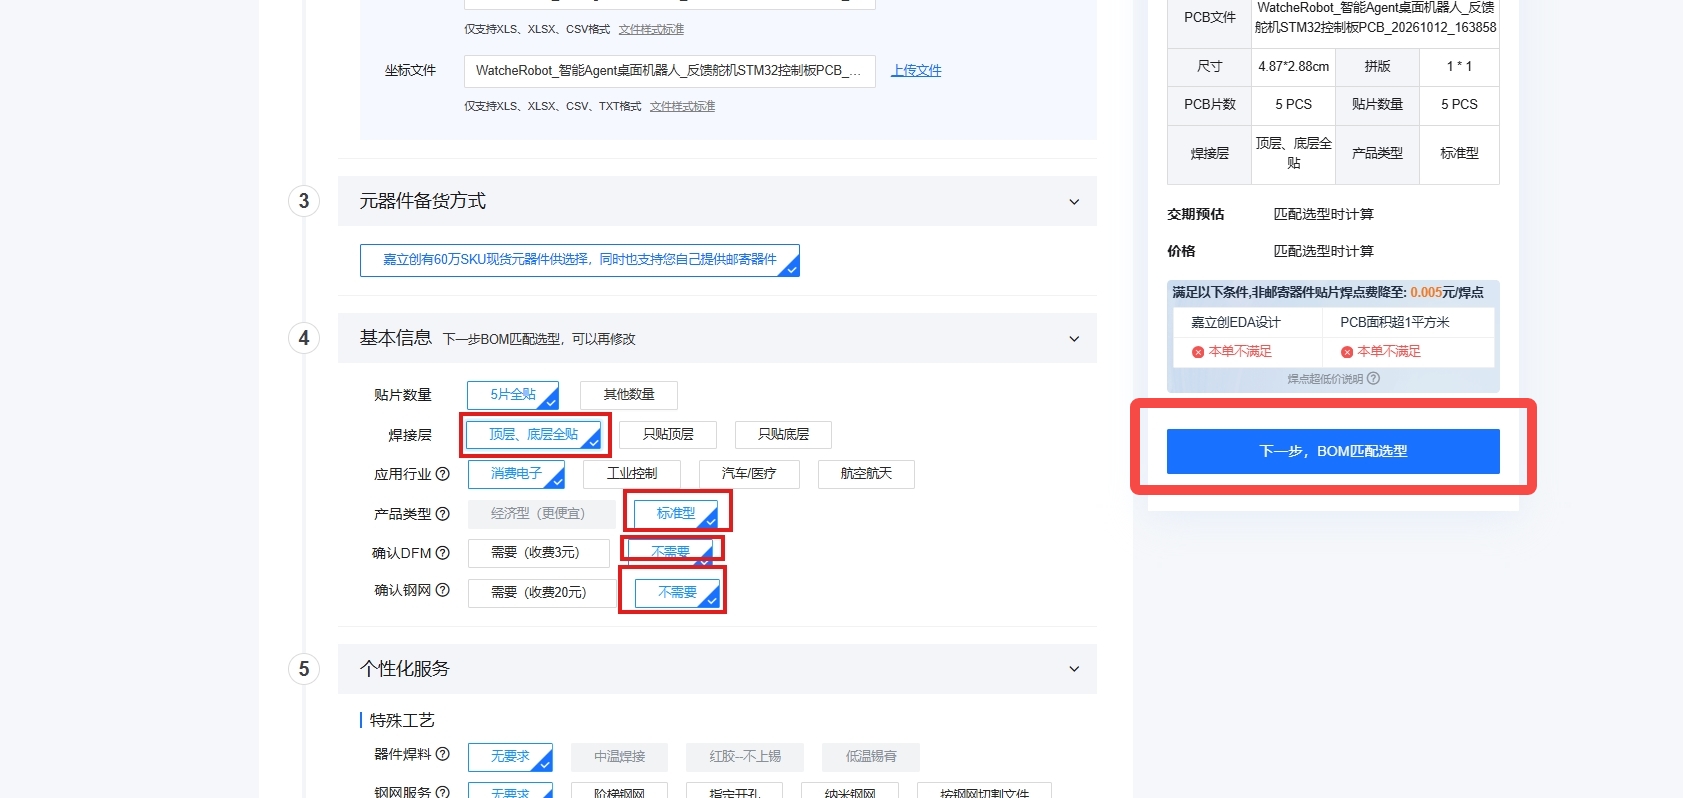Viewport: 1683px width, 798px height.
Task: Click help icon next to 应用行业
Action: 443,474
